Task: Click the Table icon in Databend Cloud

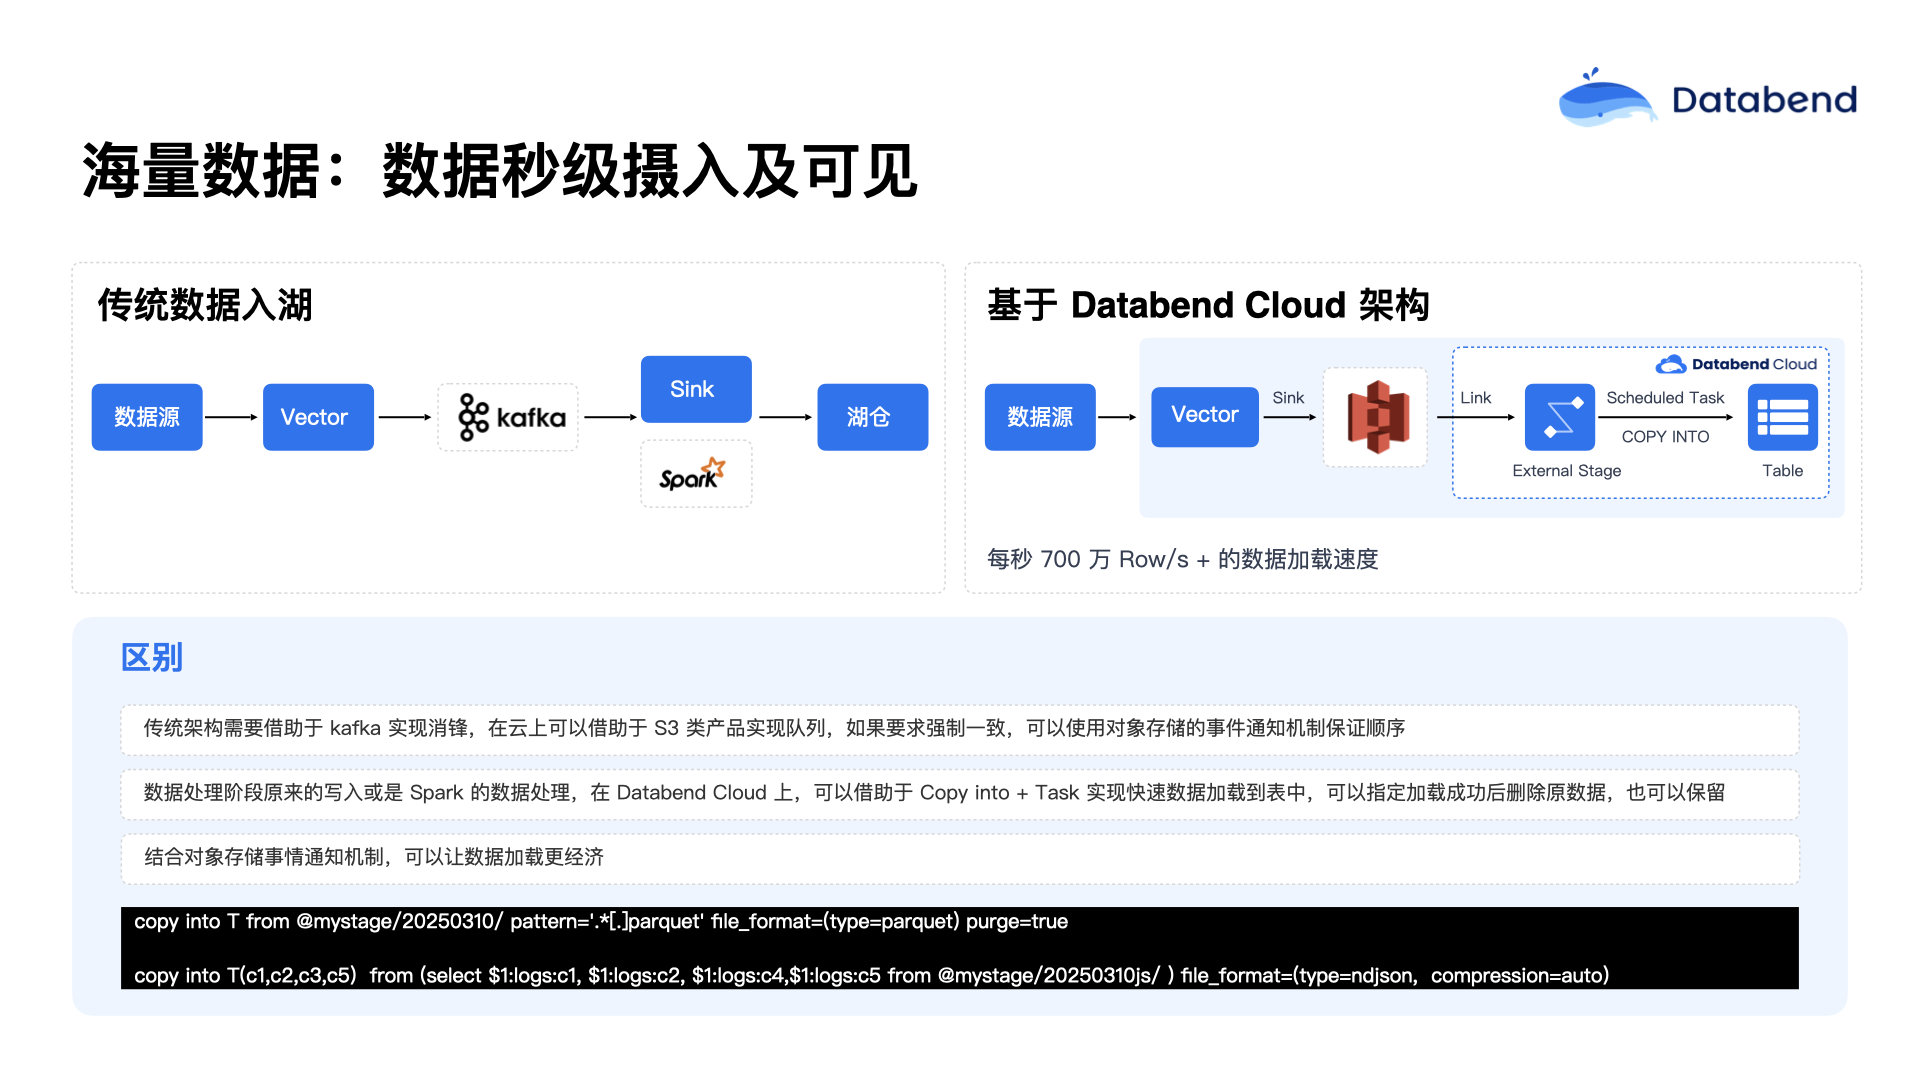Action: [1782, 417]
